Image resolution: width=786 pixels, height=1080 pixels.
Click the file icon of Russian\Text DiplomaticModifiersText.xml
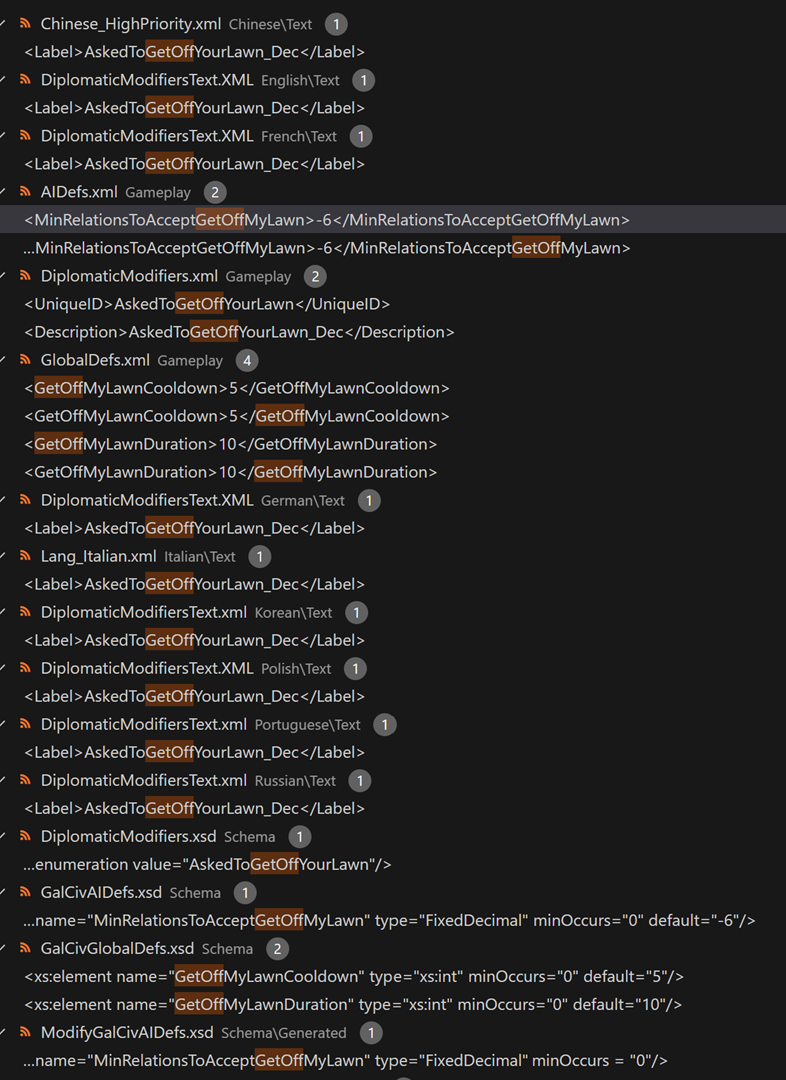pos(25,780)
